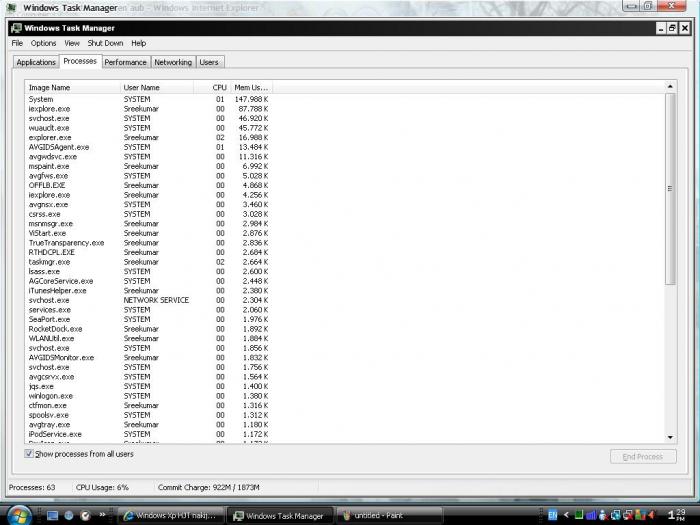Switch to Windows Xp HJT taskbar button
The height and width of the screenshot is (525, 700).
coord(171,516)
